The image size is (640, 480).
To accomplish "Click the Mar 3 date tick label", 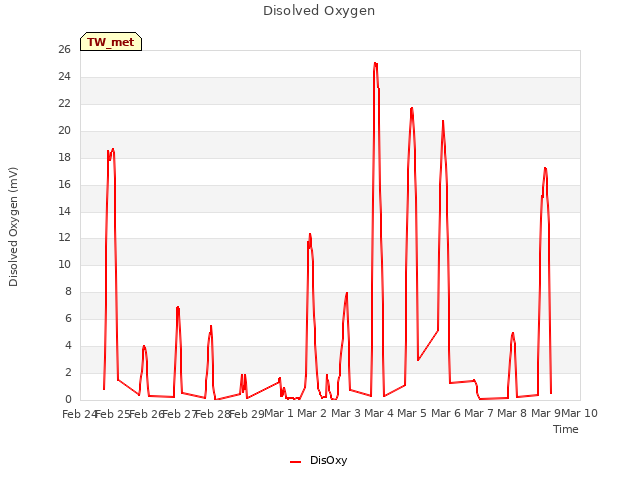I will 346,413.
